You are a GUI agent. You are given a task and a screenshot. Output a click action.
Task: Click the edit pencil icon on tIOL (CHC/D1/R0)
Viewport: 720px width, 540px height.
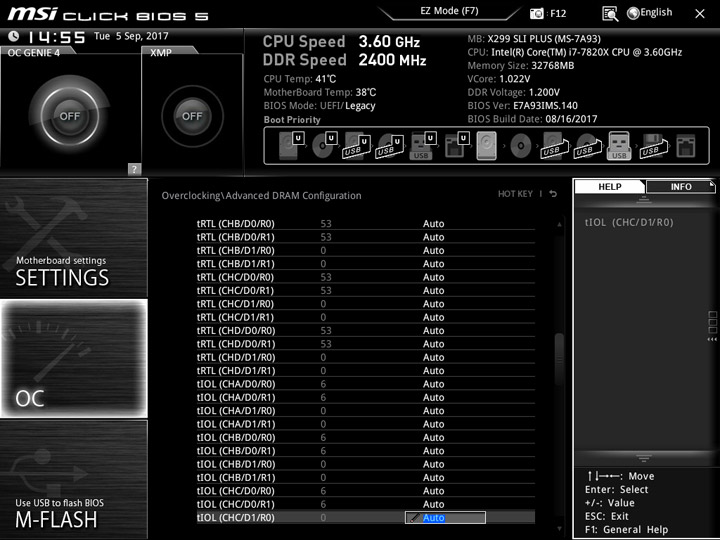tap(414, 518)
